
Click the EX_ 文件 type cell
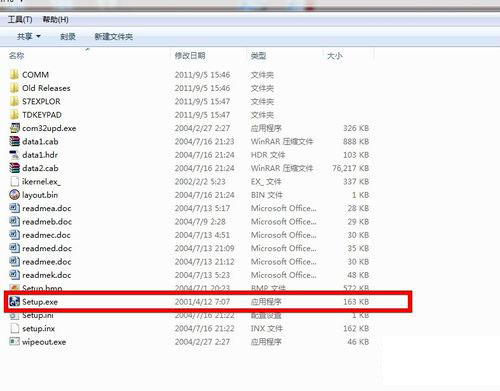point(266,182)
